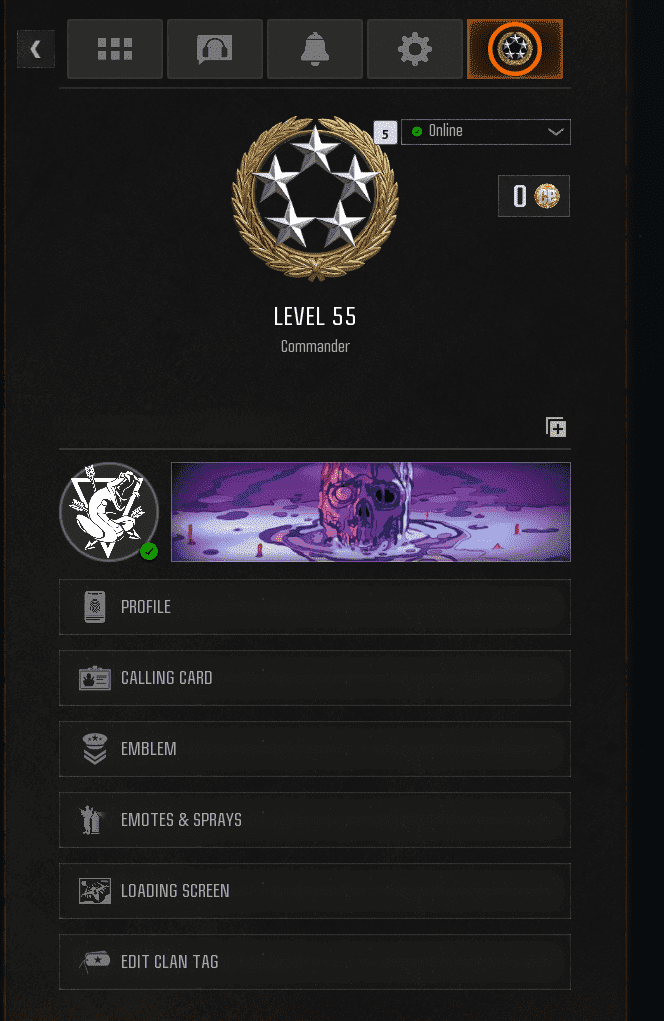Click the five-star Commander rank emblem
This screenshot has width=664, height=1021.
(x=315, y=199)
